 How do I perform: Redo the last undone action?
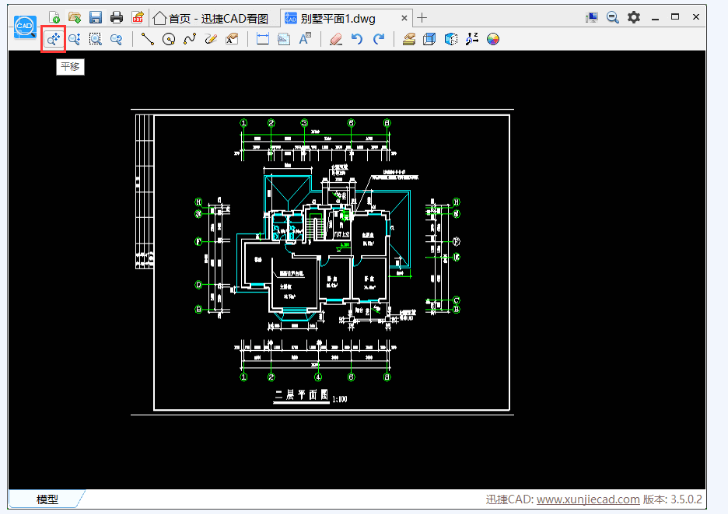378,39
